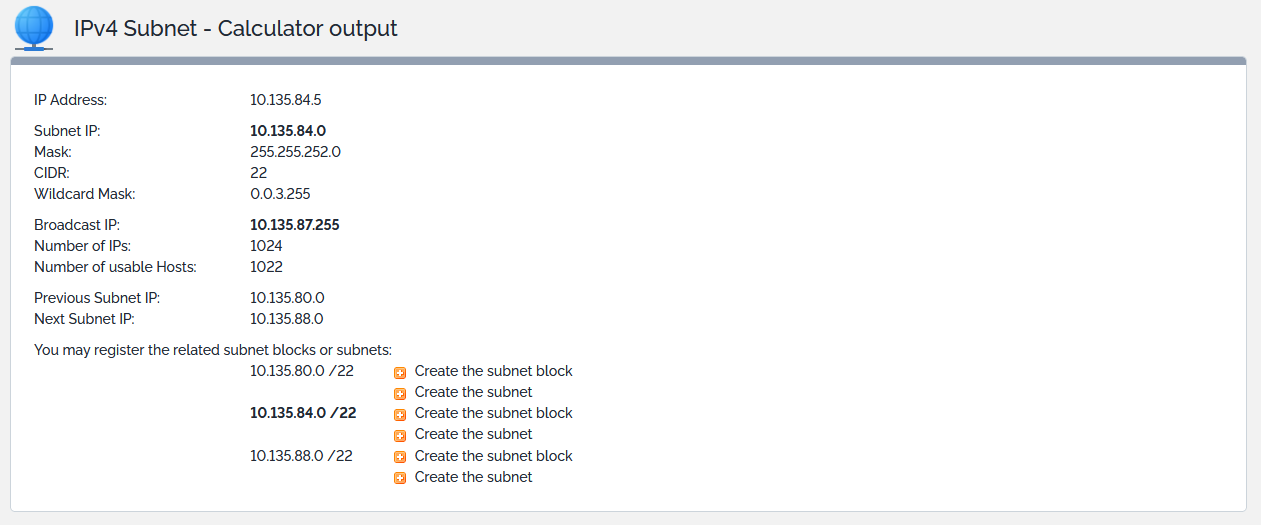Open "Create the subnet block" link for 10.135.84.0 /22
1261x525 pixels.
point(493,413)
